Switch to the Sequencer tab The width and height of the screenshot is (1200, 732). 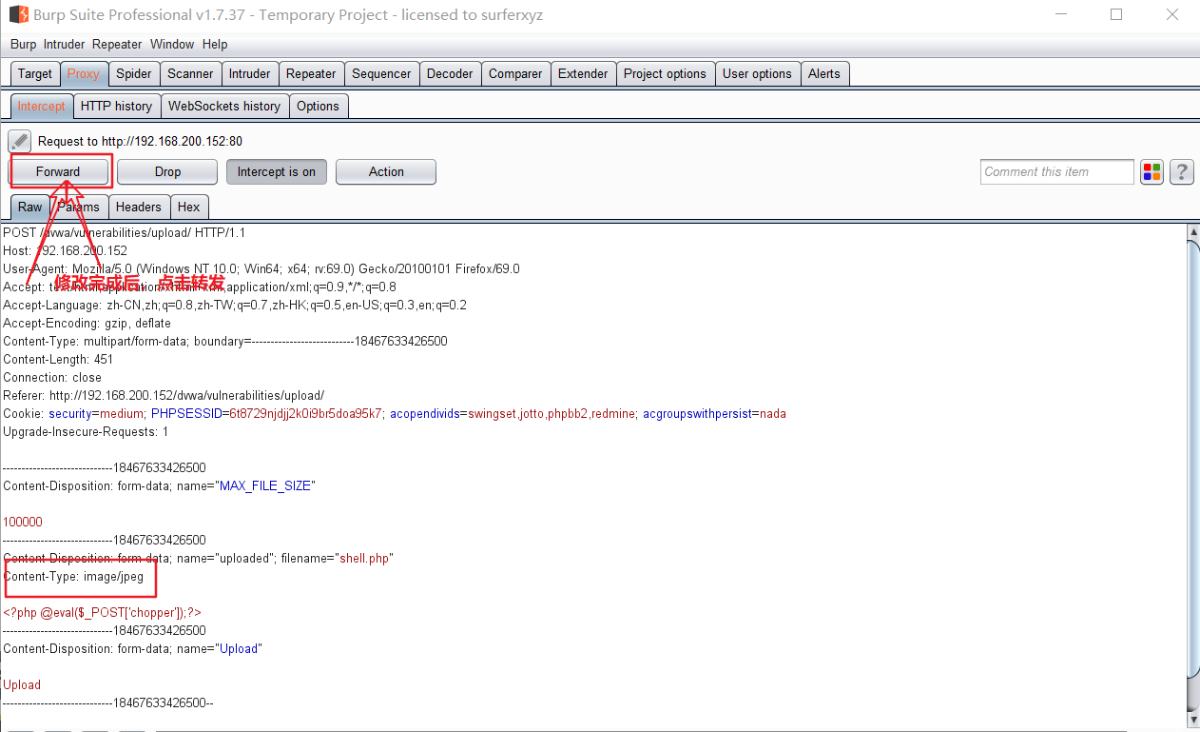381,74
